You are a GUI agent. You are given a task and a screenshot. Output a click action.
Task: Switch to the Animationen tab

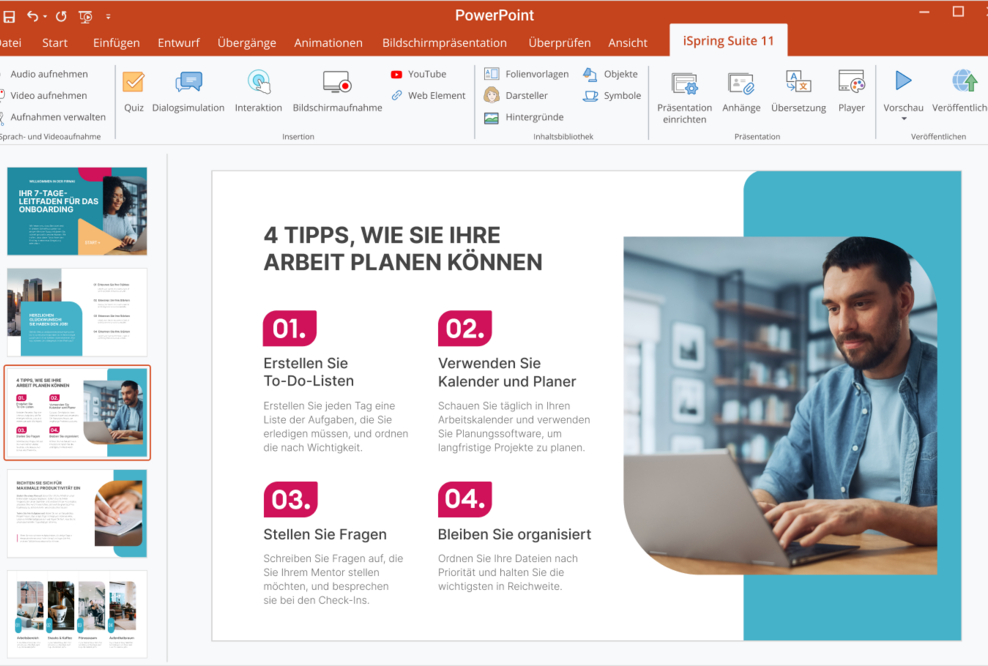coord(328,43)
